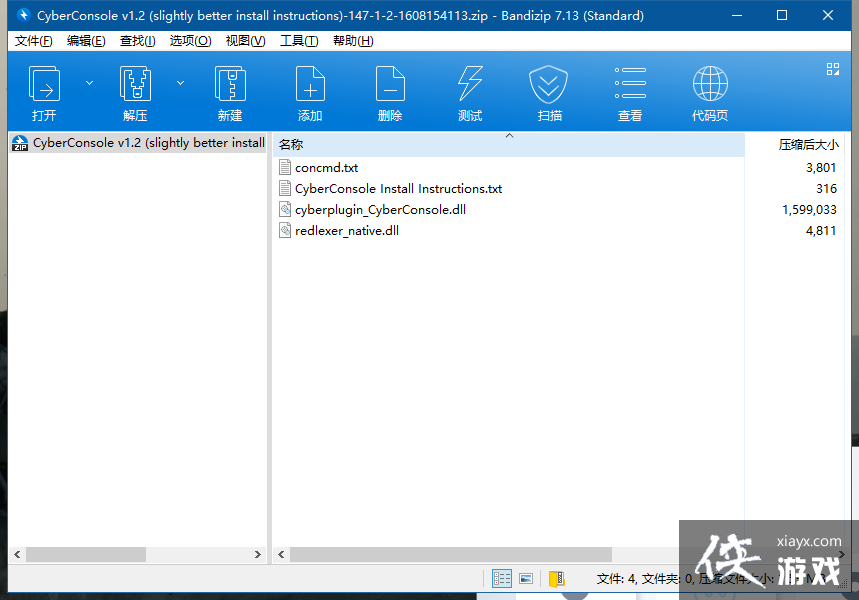Start the 扫描 (Scan) shield icon

[x=549, y=85]
